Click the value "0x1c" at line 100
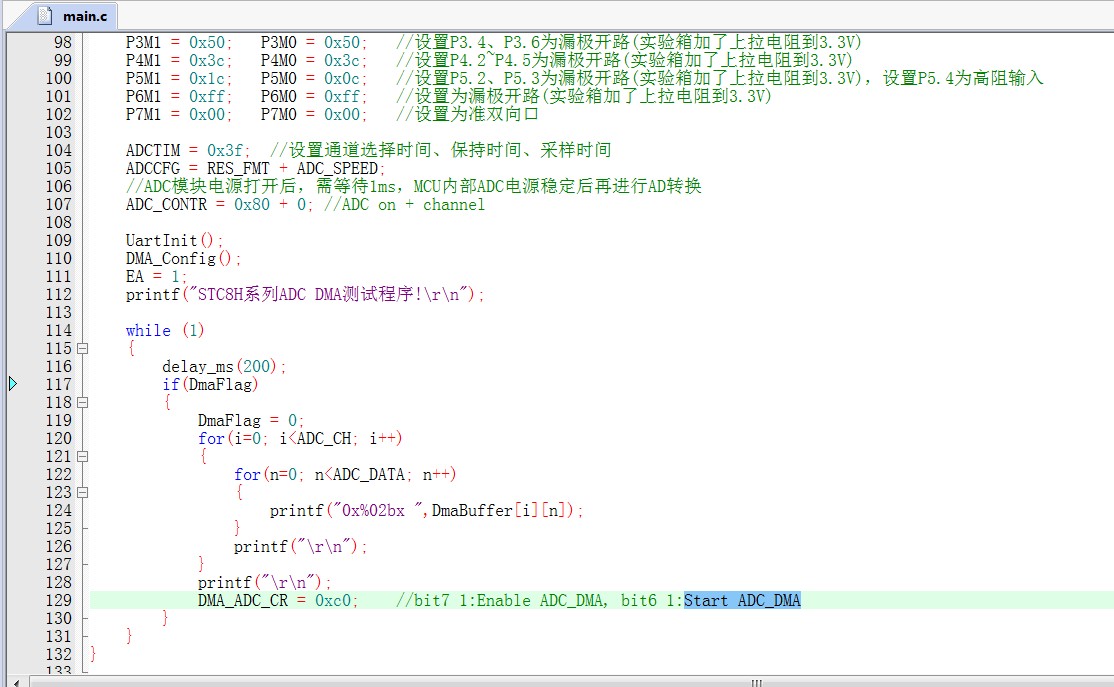This screenshot has width=1114, height=687. [207, 79]
